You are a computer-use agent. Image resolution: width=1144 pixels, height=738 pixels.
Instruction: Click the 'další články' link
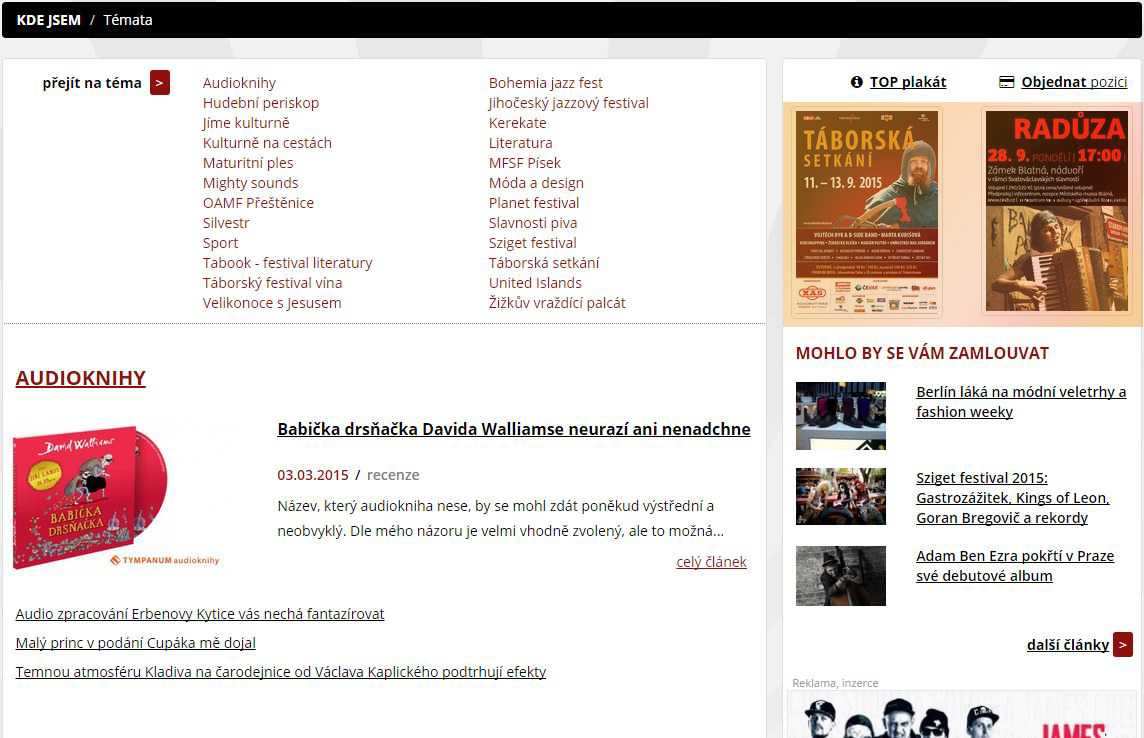[1067, 645]
